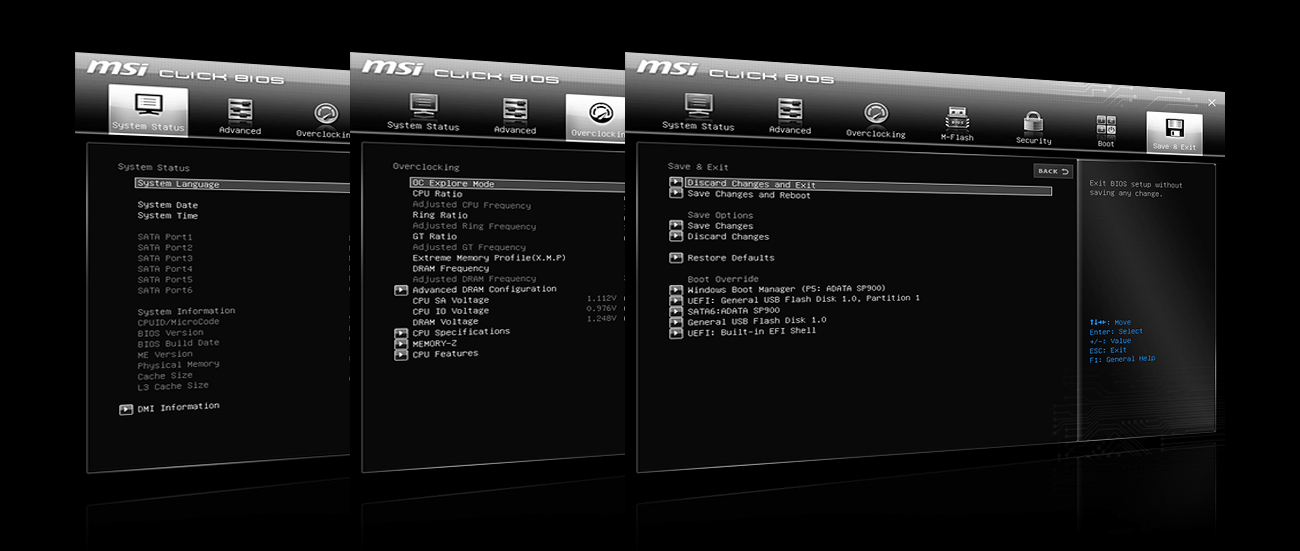
Task: Select CPU Ratio setting
Action: point(437,194)
